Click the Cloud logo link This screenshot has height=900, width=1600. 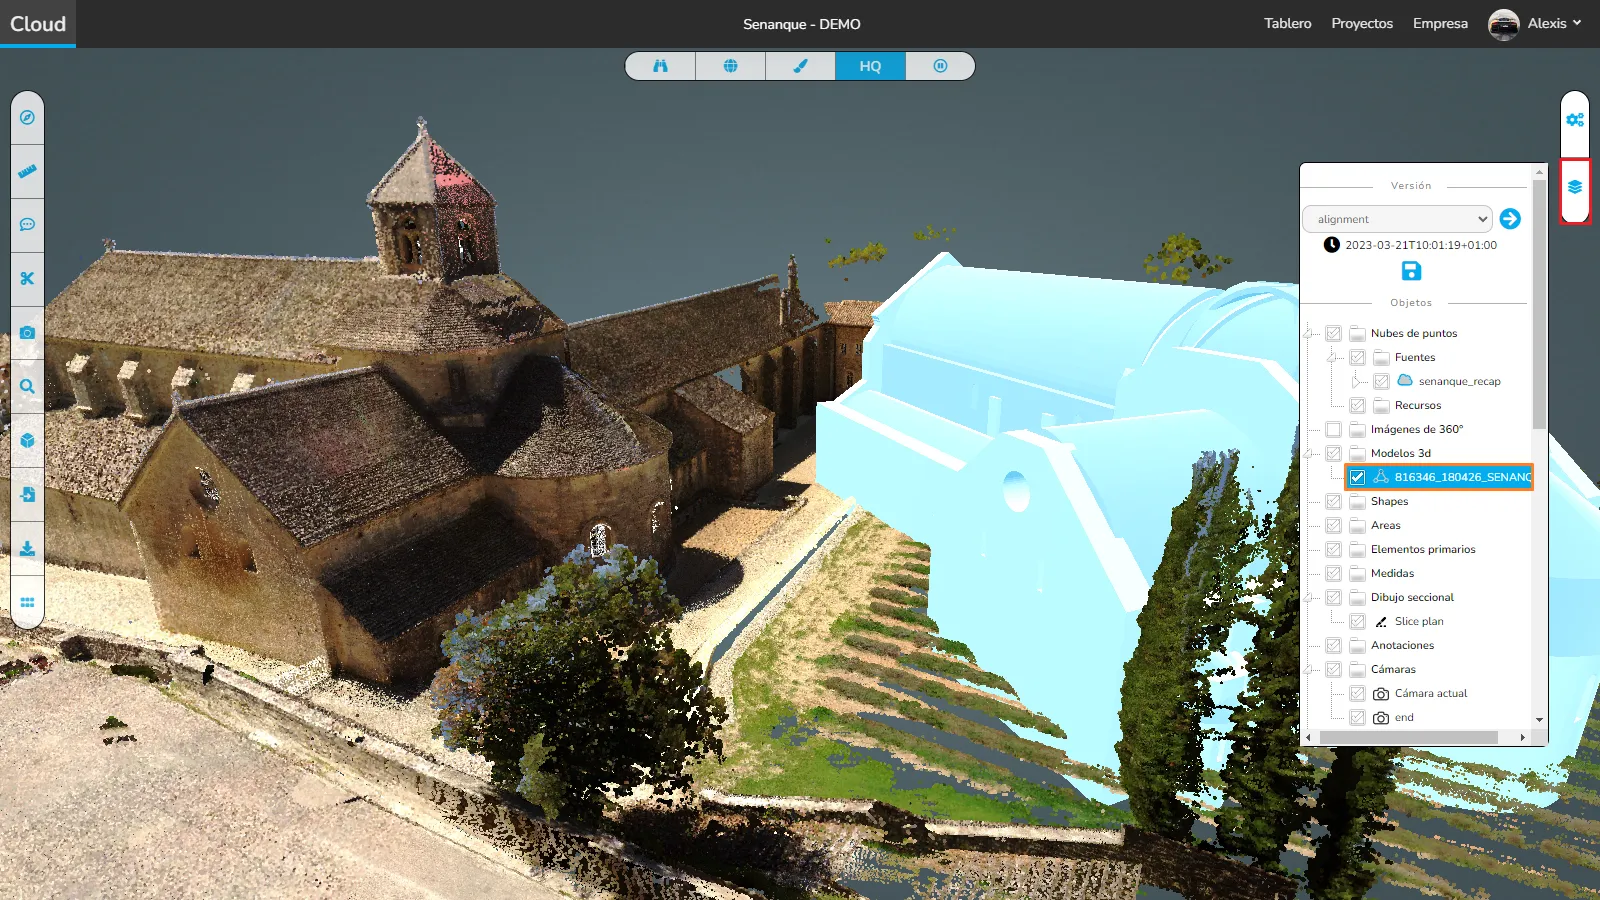38,24
